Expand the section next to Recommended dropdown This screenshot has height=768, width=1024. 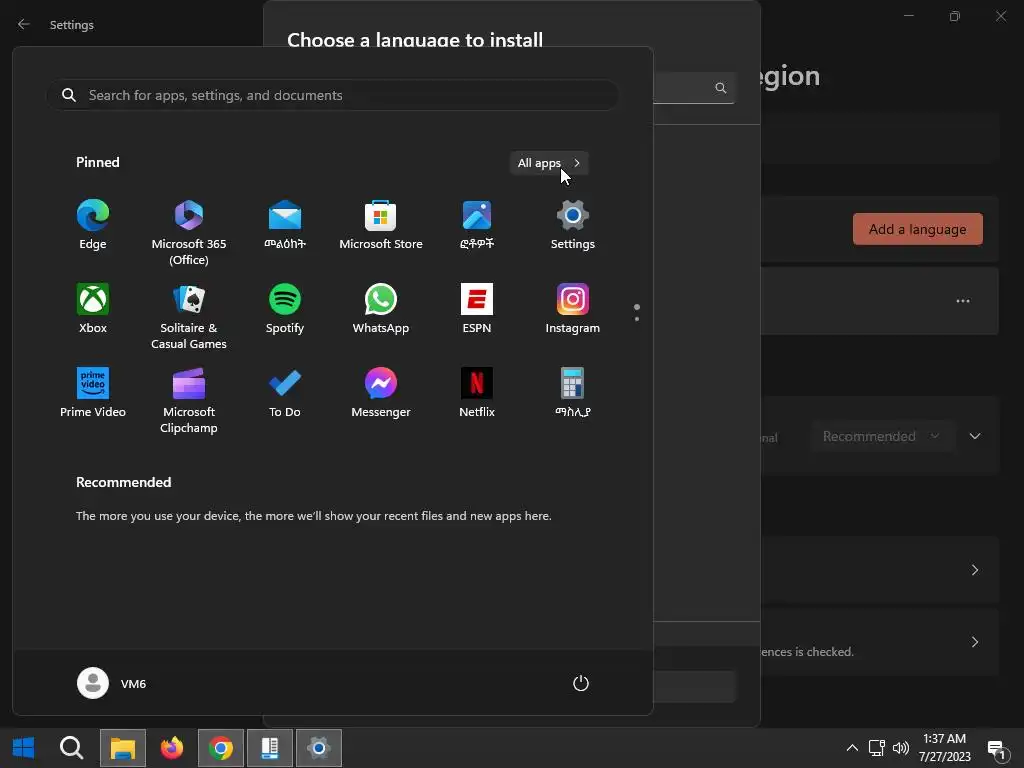(x=975, y=436)
